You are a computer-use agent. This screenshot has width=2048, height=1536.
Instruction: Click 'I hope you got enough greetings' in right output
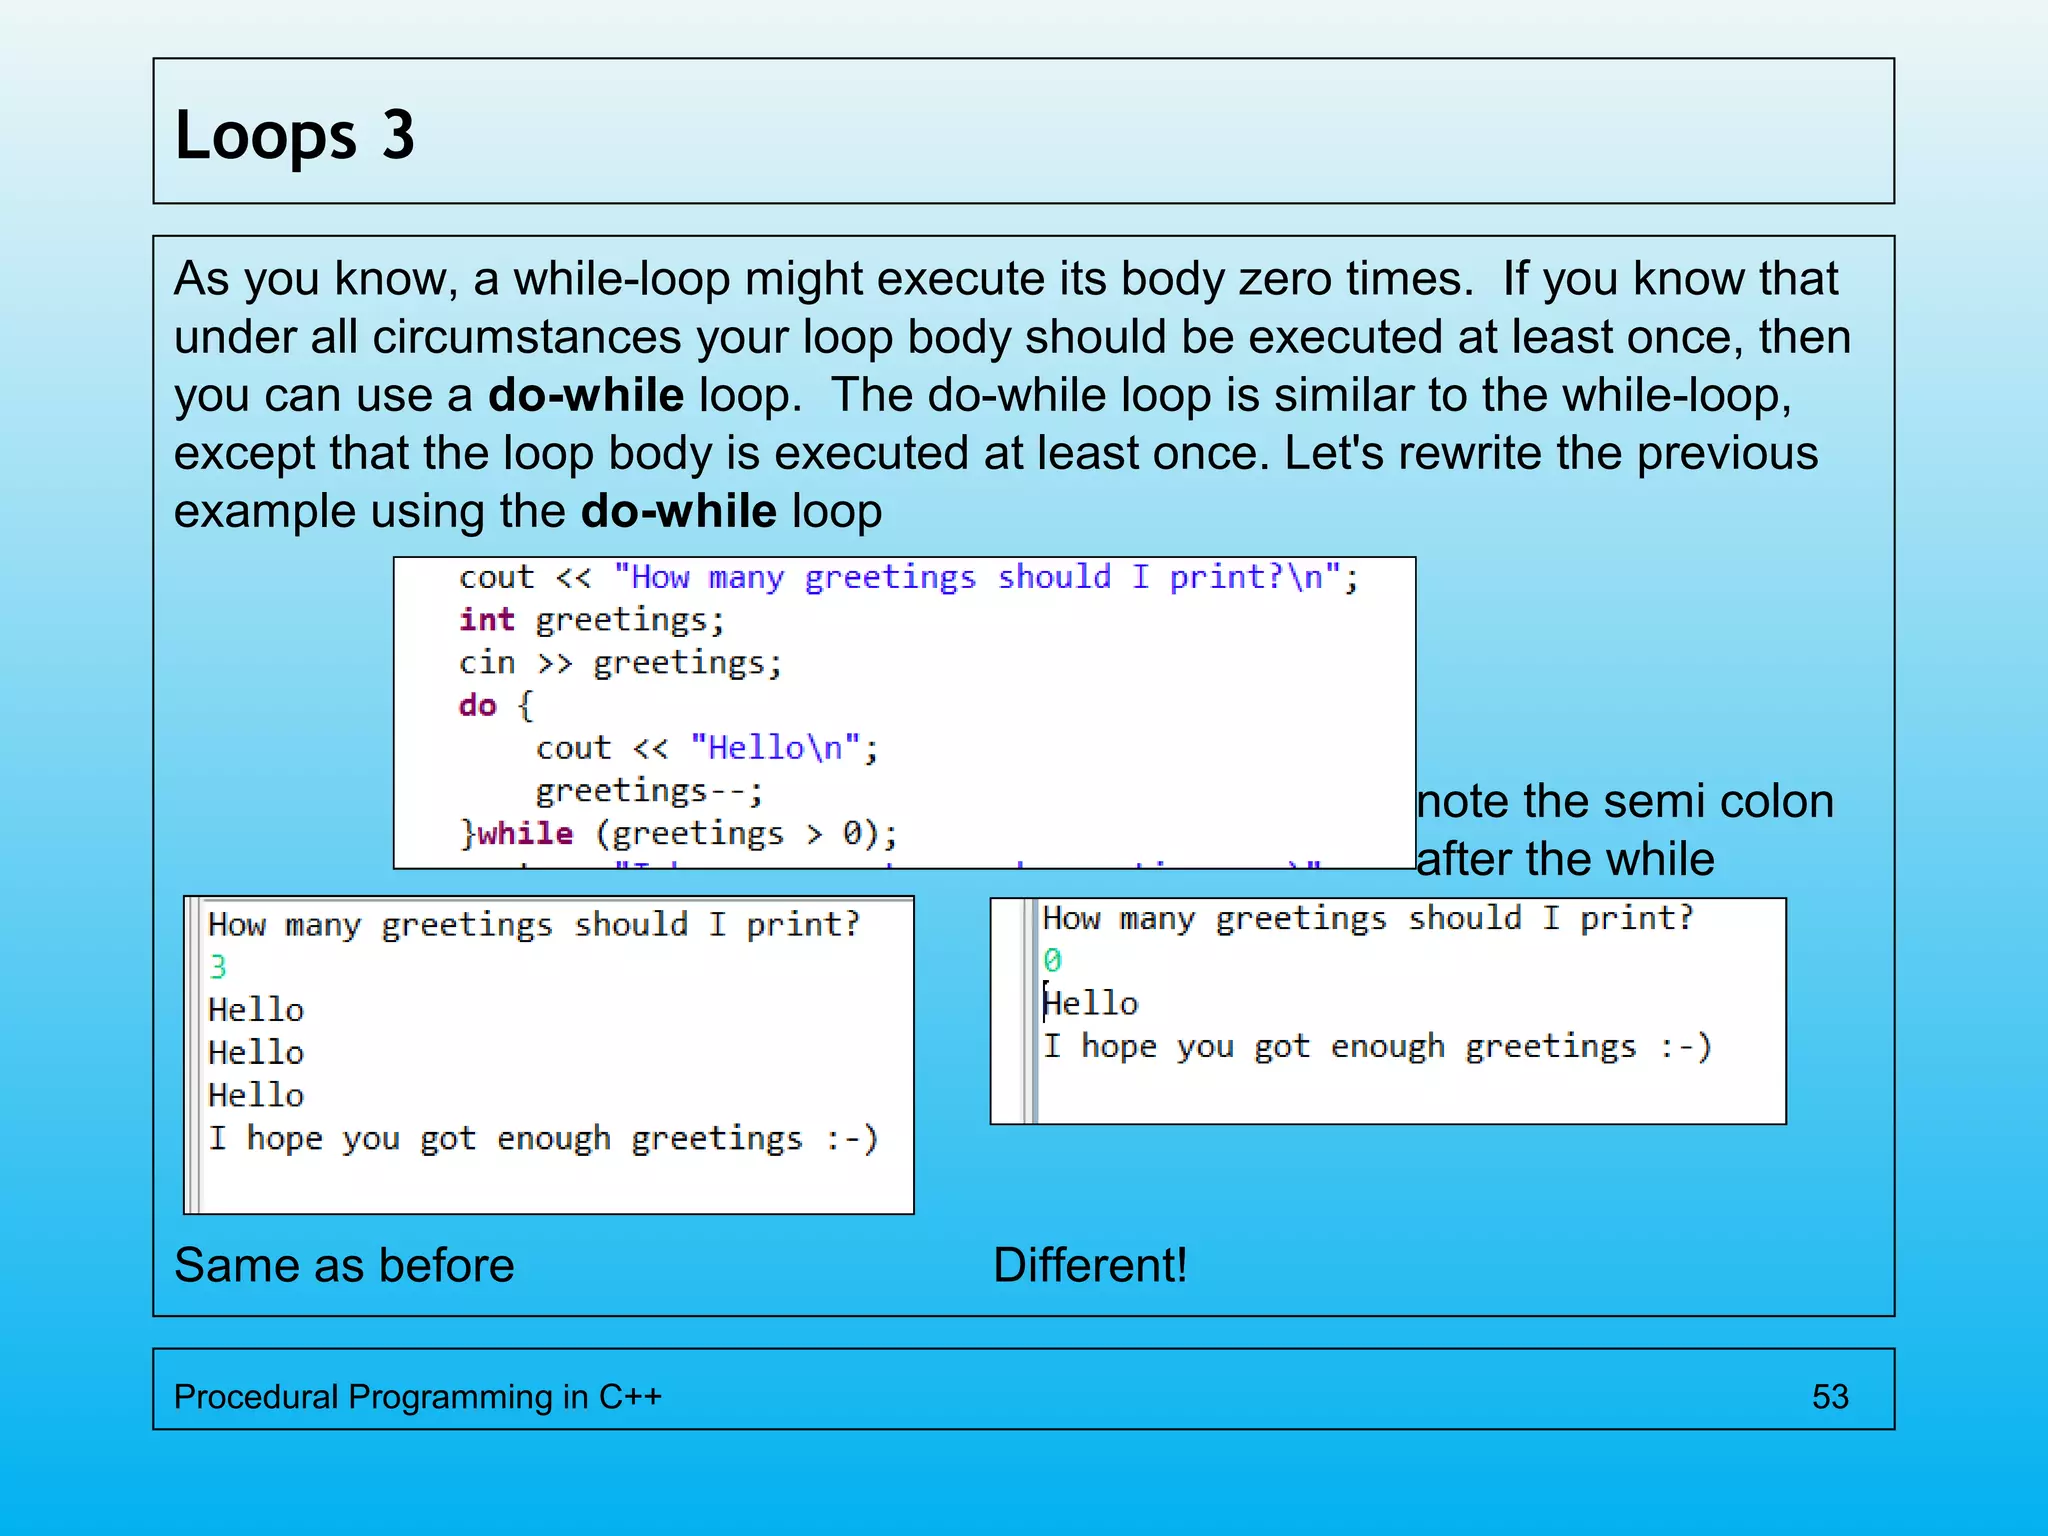1377,1046
